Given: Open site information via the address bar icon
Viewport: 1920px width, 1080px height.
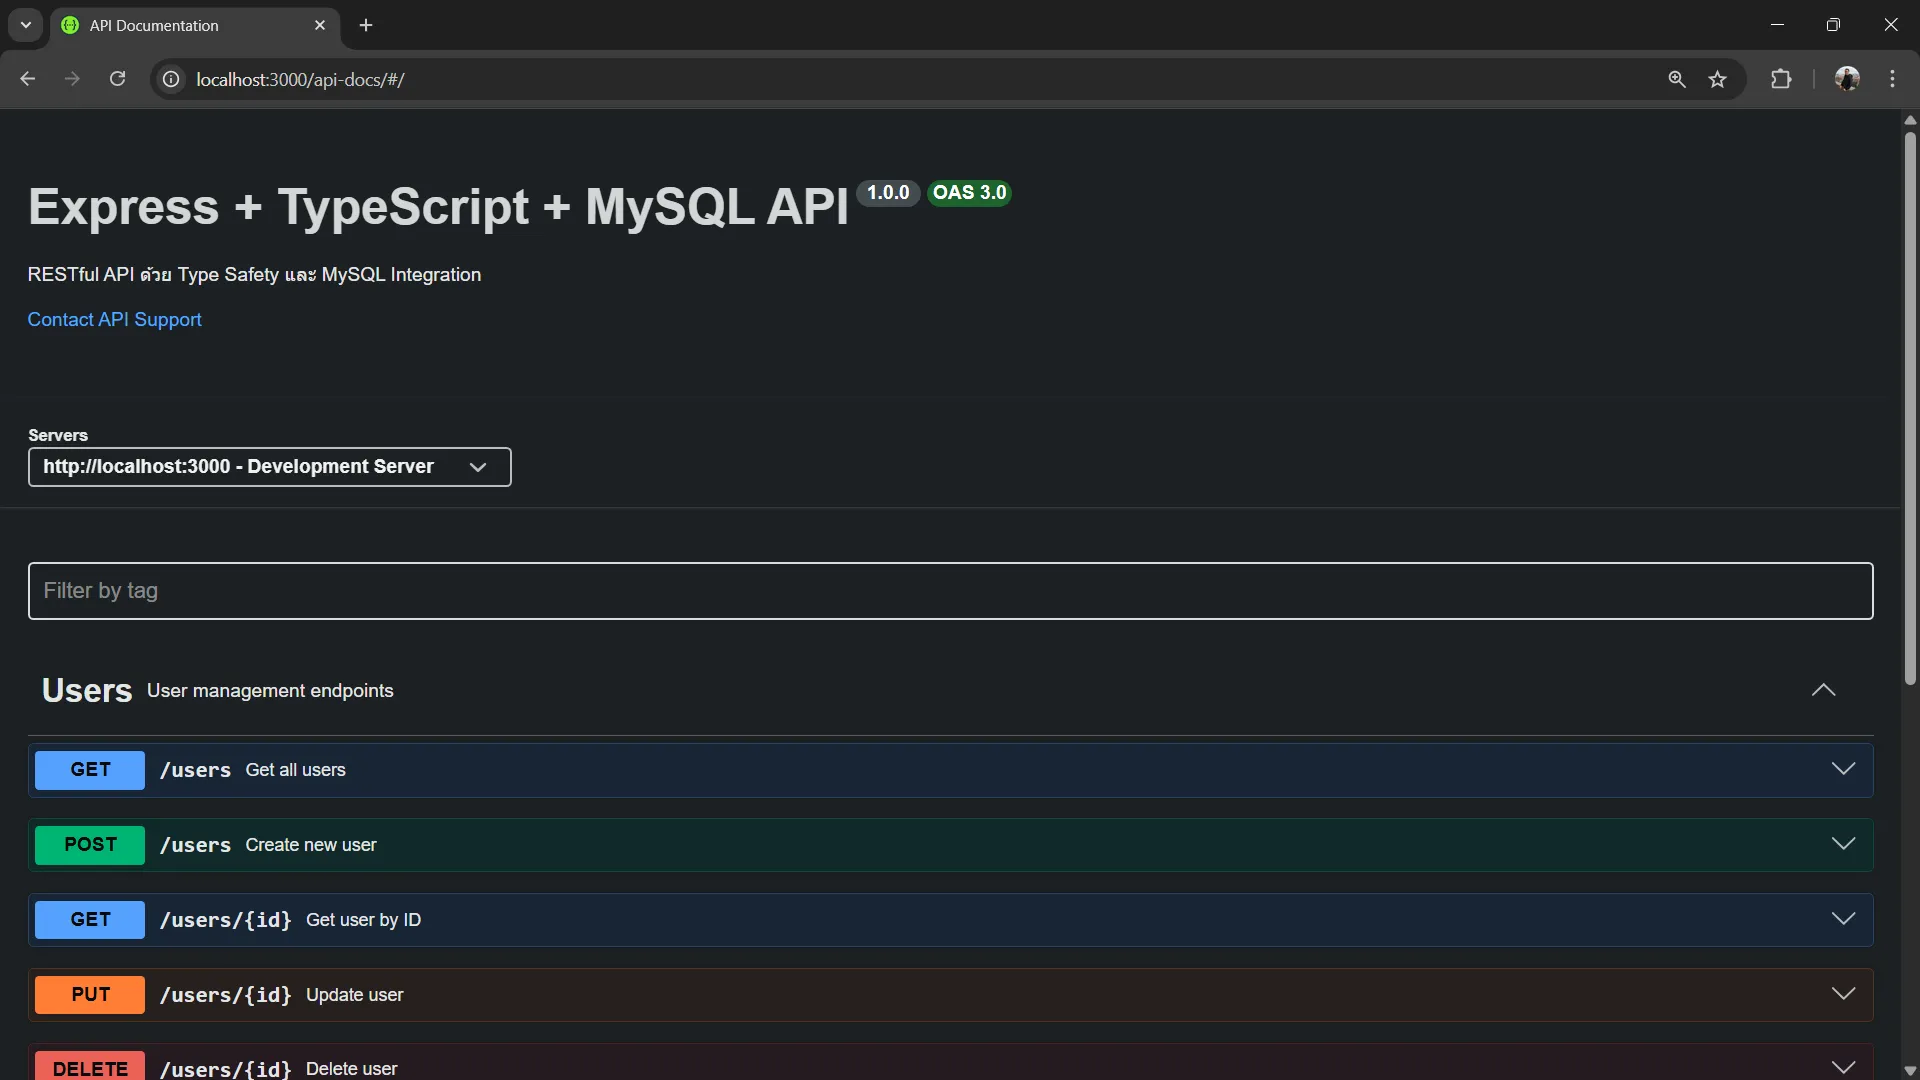Looking at the screenshot, I should 170,79.
